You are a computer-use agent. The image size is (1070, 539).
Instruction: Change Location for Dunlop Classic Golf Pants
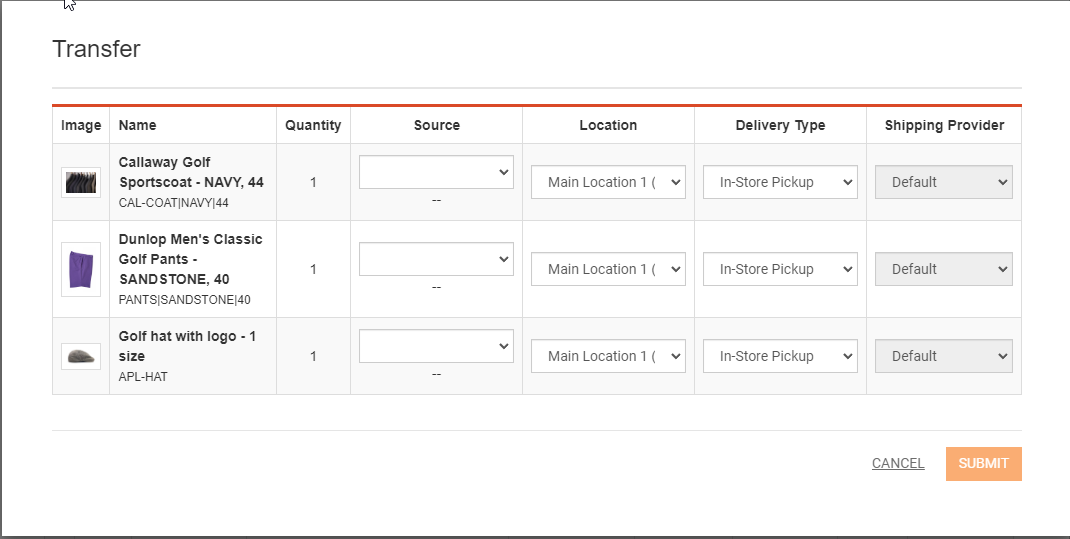click(608, 269)
